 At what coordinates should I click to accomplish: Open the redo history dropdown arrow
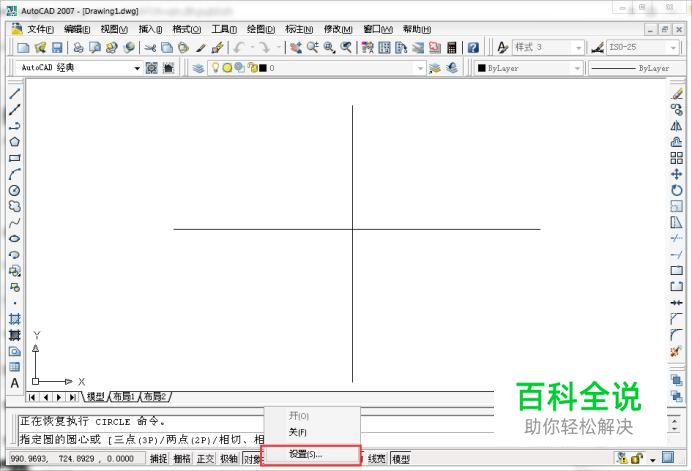pos(278,47)
